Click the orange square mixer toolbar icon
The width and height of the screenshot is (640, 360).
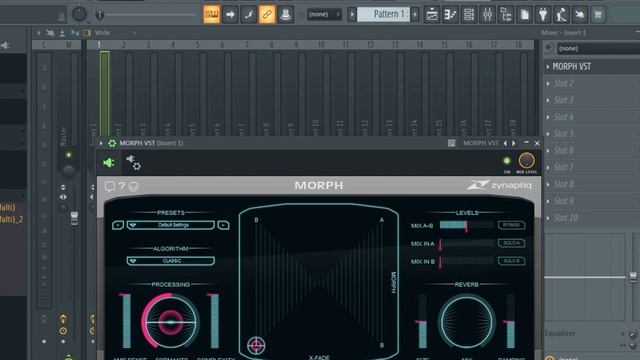[x=87, y=33]
